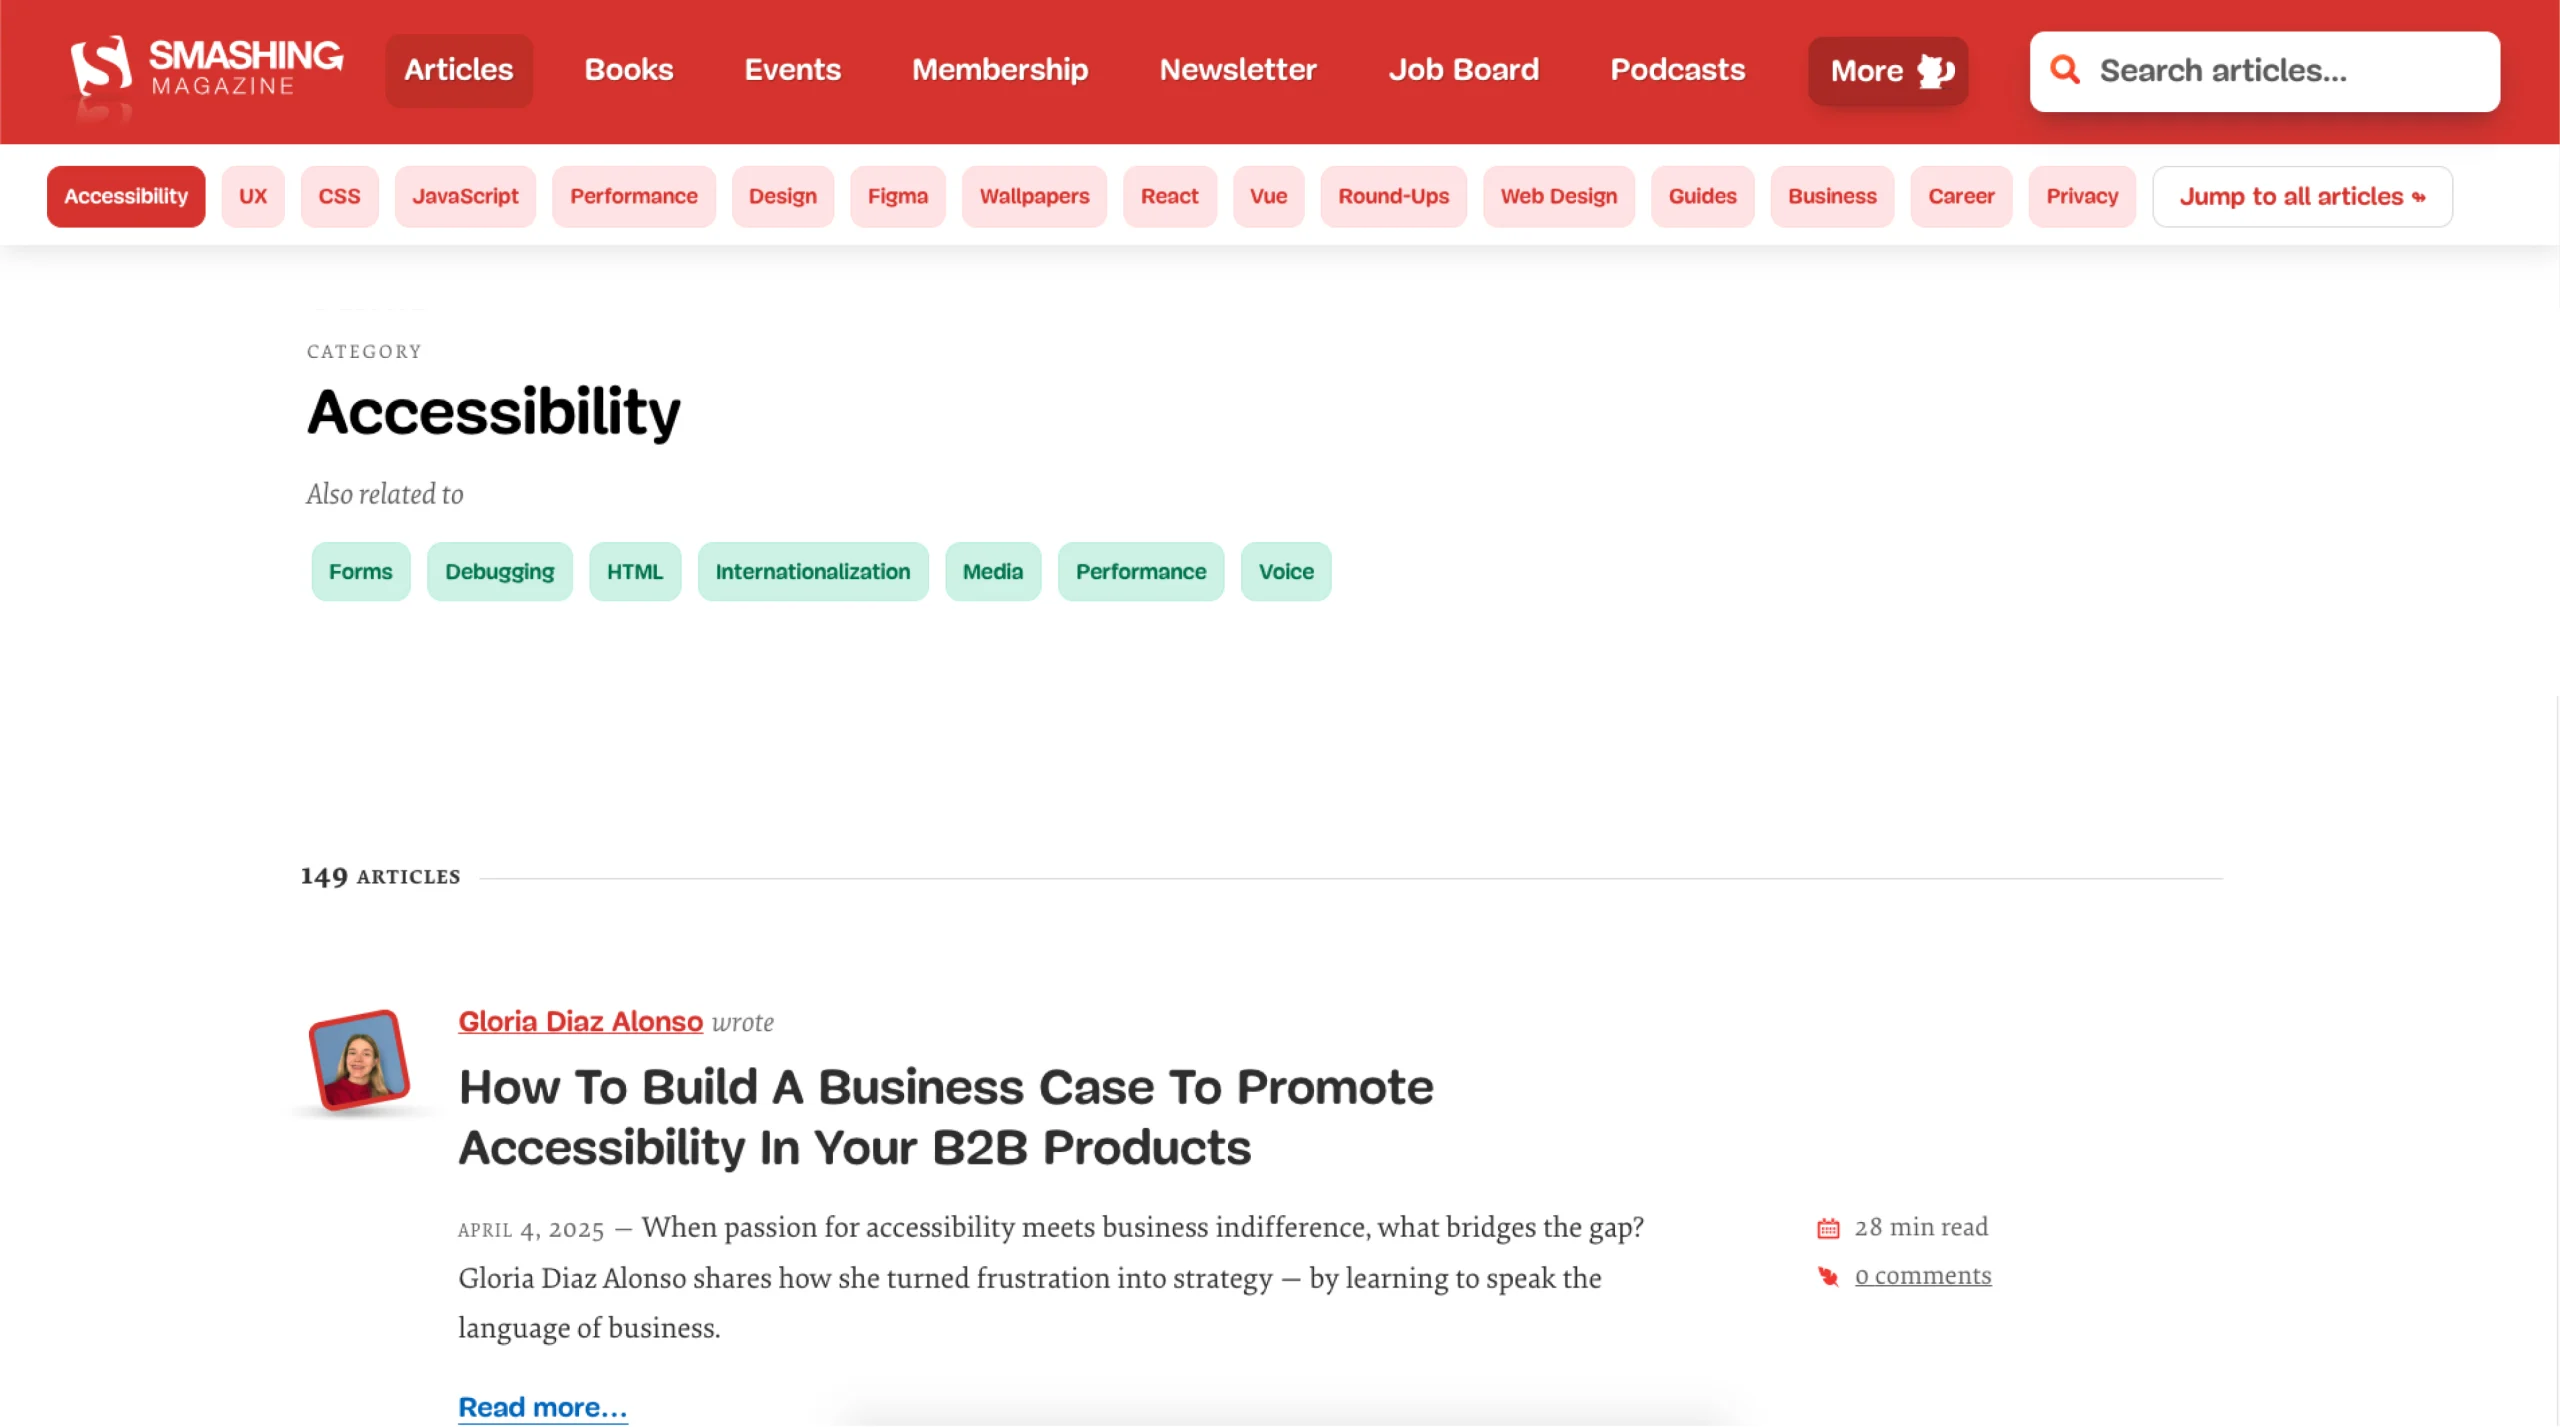Screen dimensions: 2560x1427
Task: Click the search magnifier icon
Action: click(x=2065, y=70)
